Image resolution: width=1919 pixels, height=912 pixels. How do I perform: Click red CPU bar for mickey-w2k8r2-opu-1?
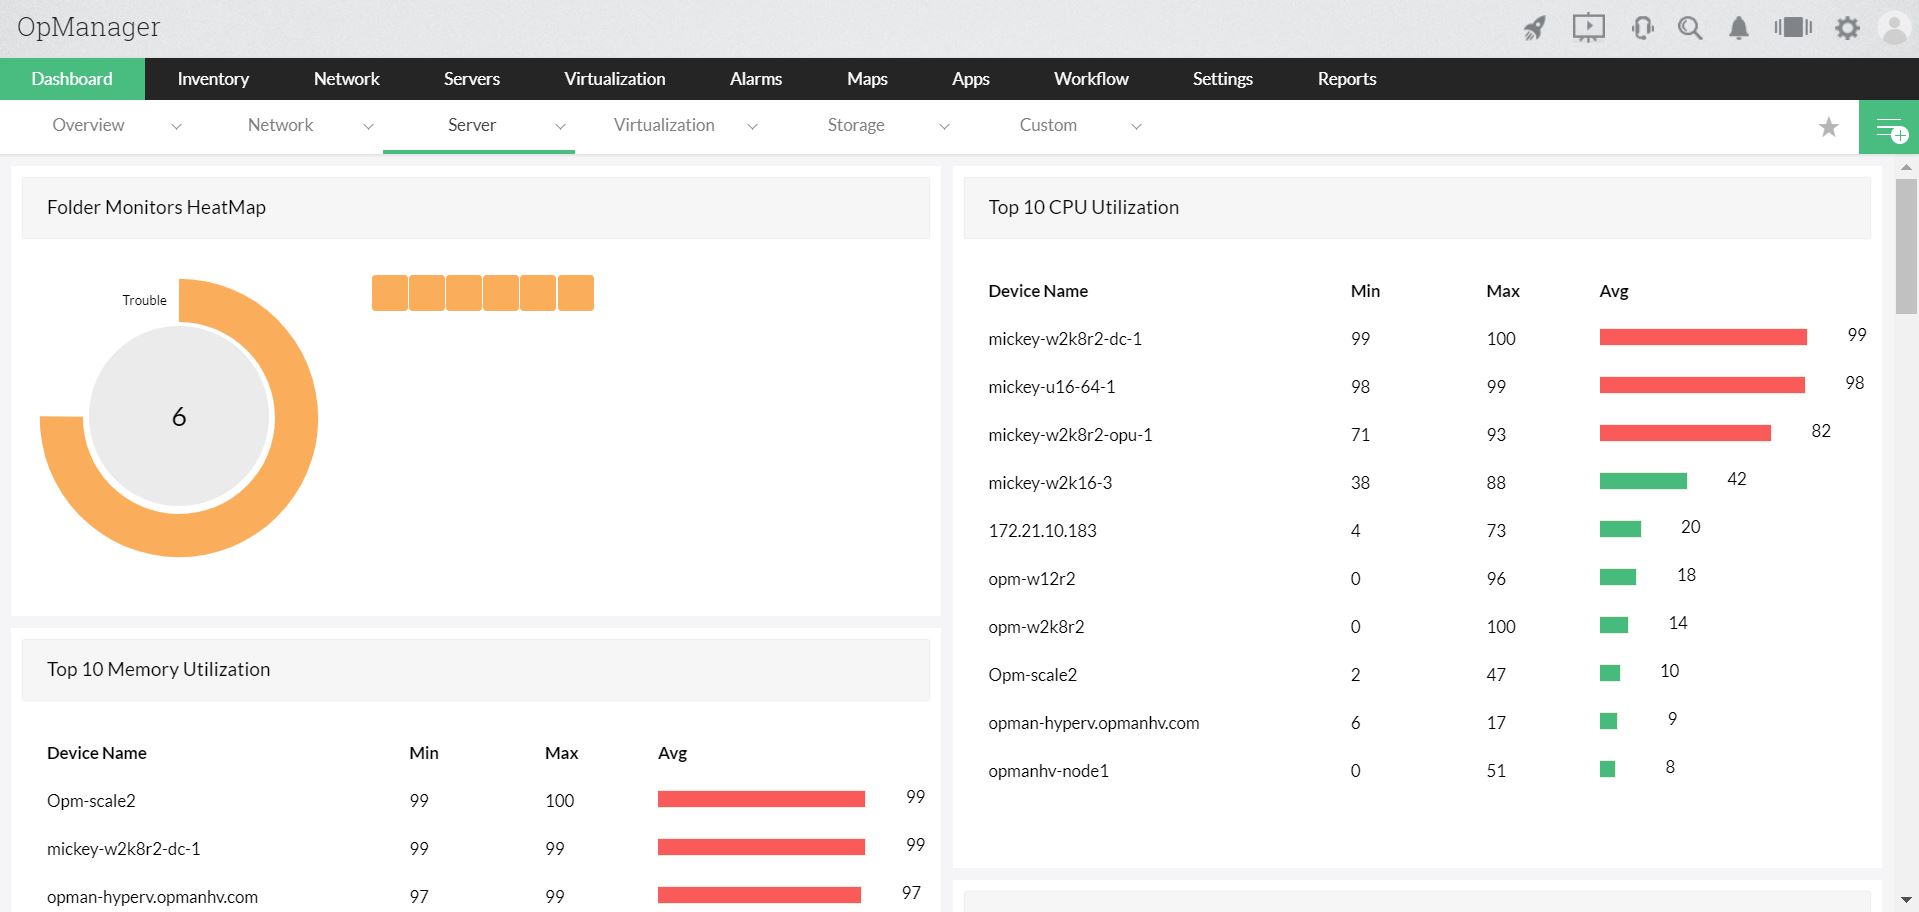(x=1685, y=433)
